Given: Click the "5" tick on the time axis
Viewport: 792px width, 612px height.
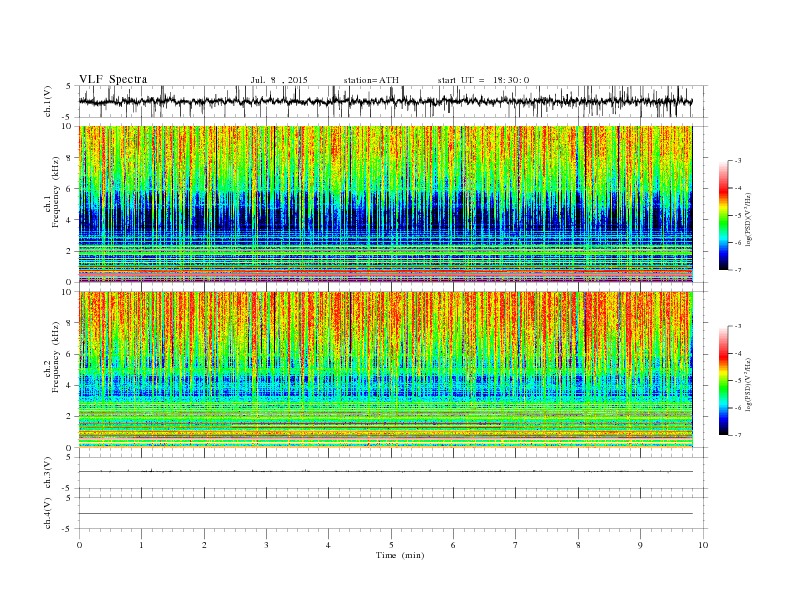Looking at the screenshot, I should coord(391,545).
